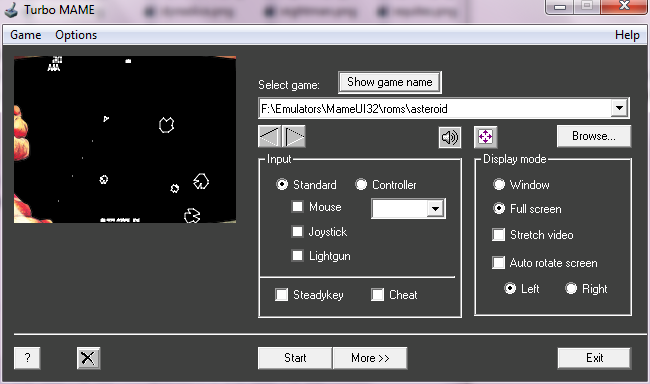
Task: Click the next game right arrow button
Action: pyautogui.click(x=294, y=136)
